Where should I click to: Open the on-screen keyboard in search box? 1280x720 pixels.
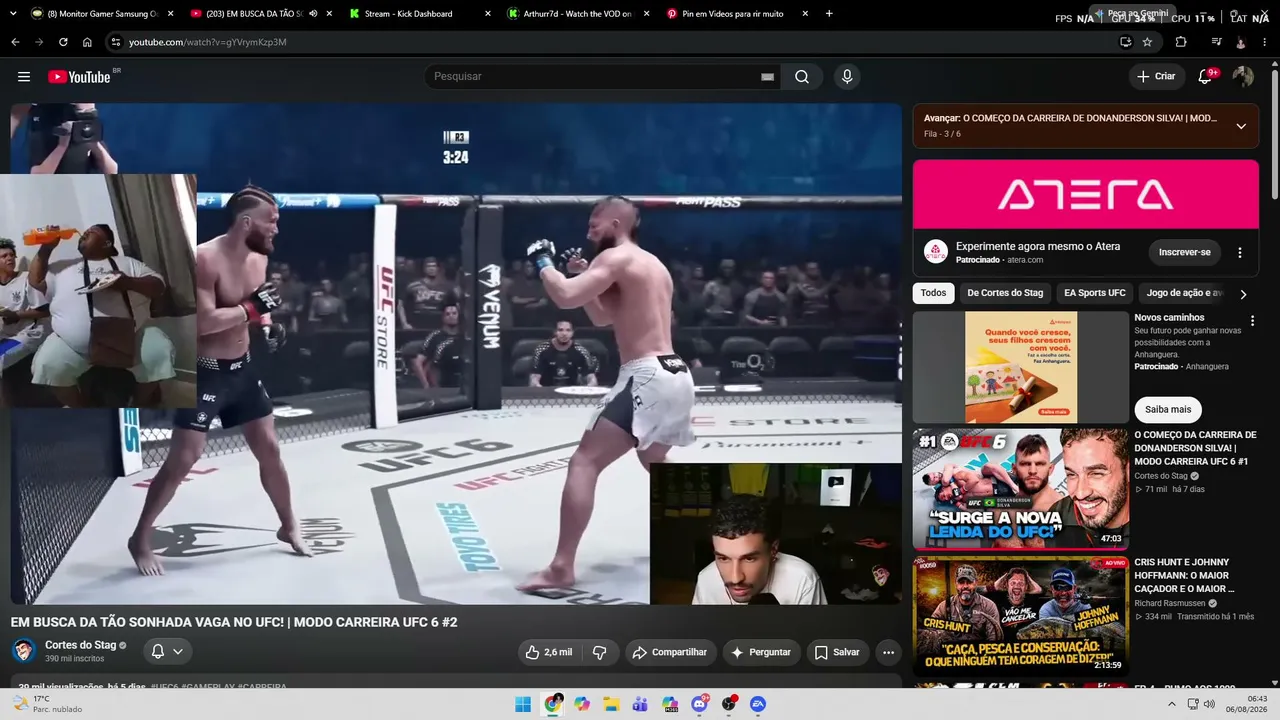[768, 77]
